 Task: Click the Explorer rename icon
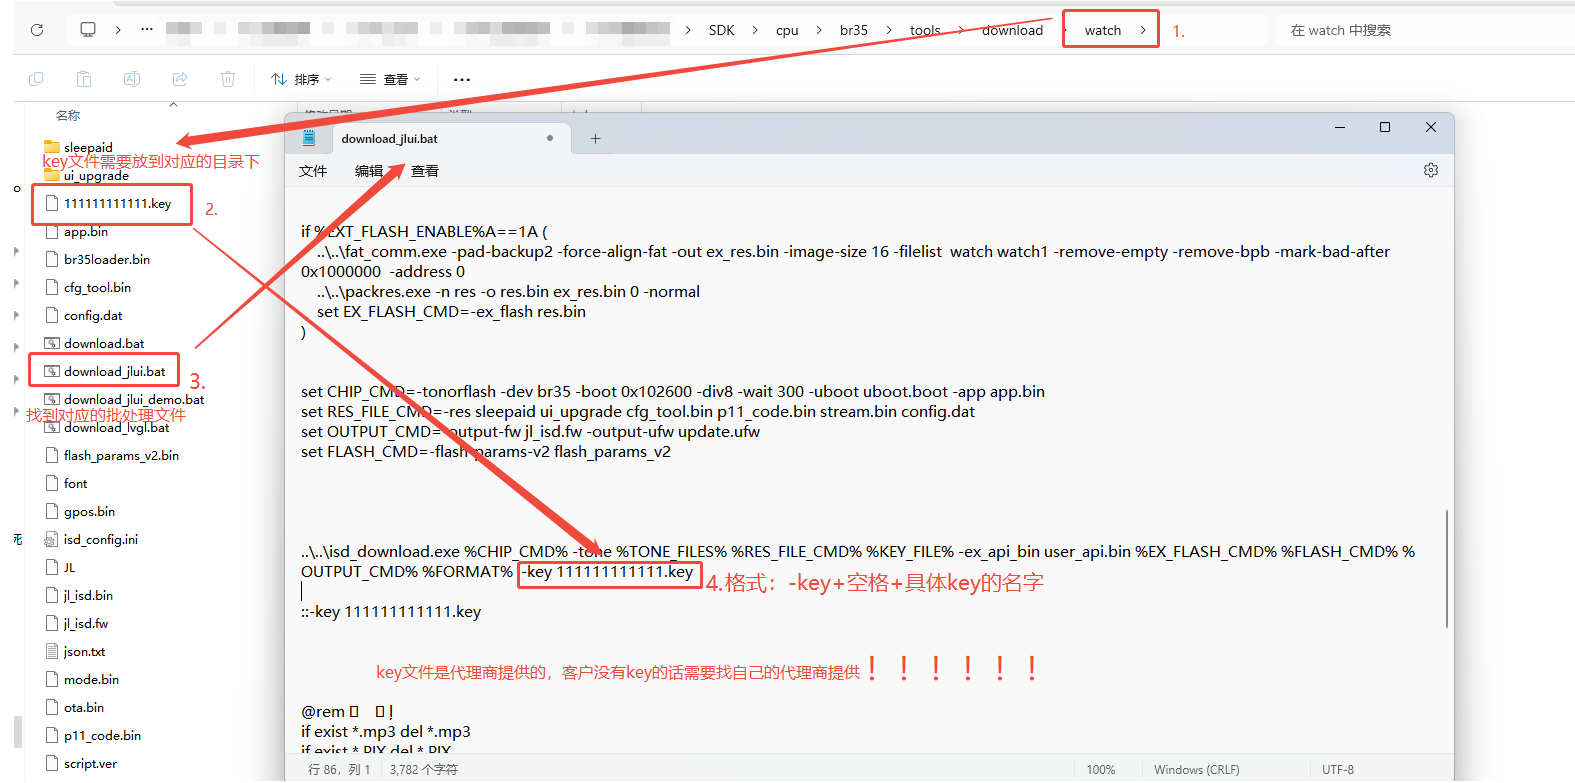(132, 79)
